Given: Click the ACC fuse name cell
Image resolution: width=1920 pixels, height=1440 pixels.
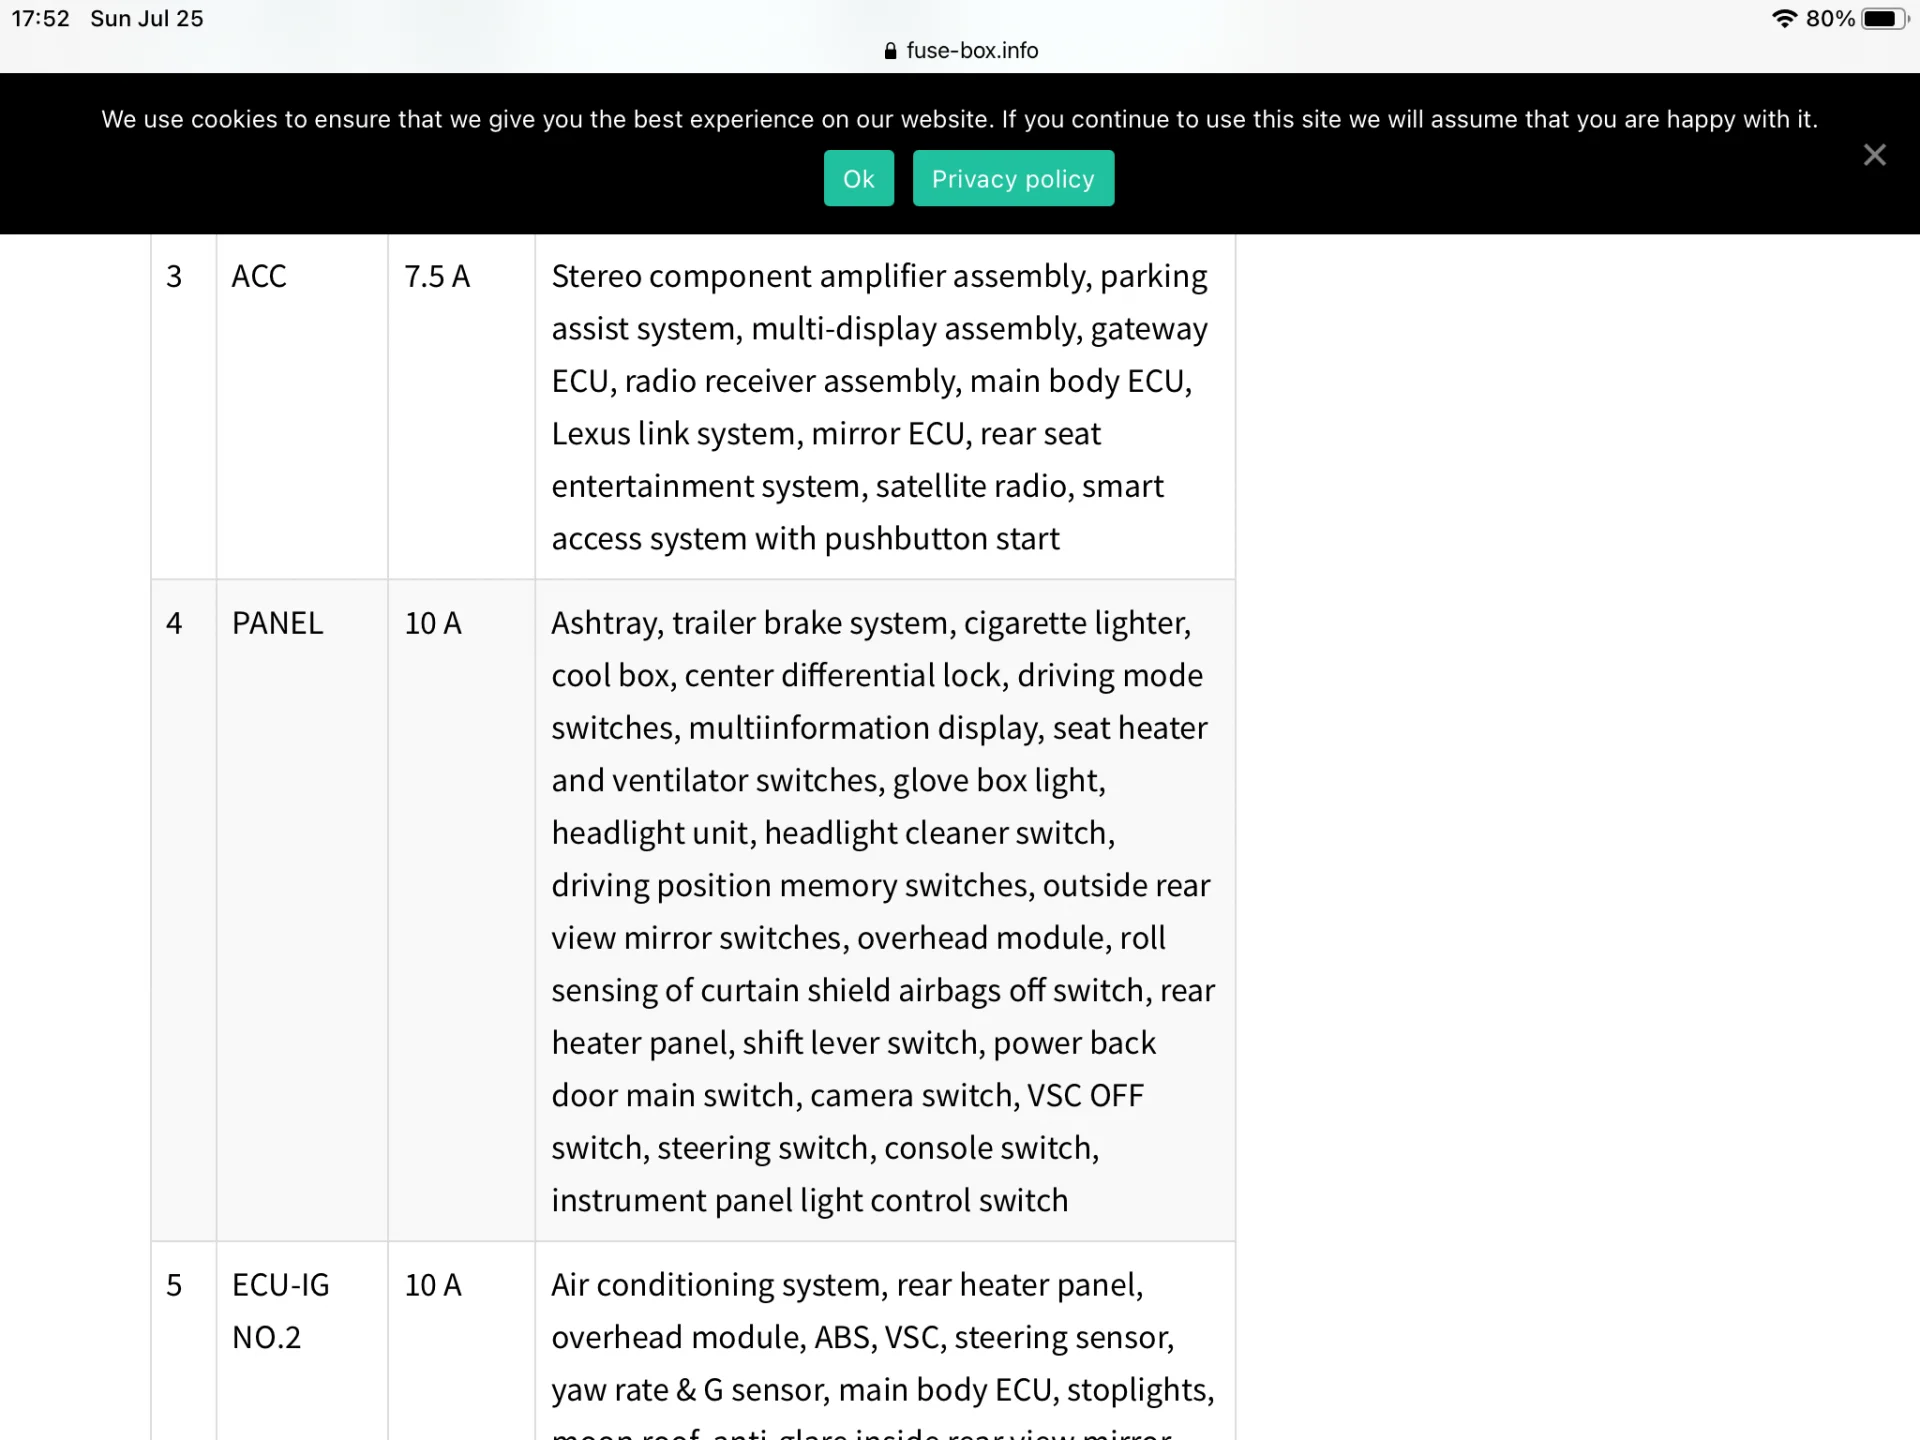Looking at the screenshot, I should pyautogui.click(x=259, y=276).
